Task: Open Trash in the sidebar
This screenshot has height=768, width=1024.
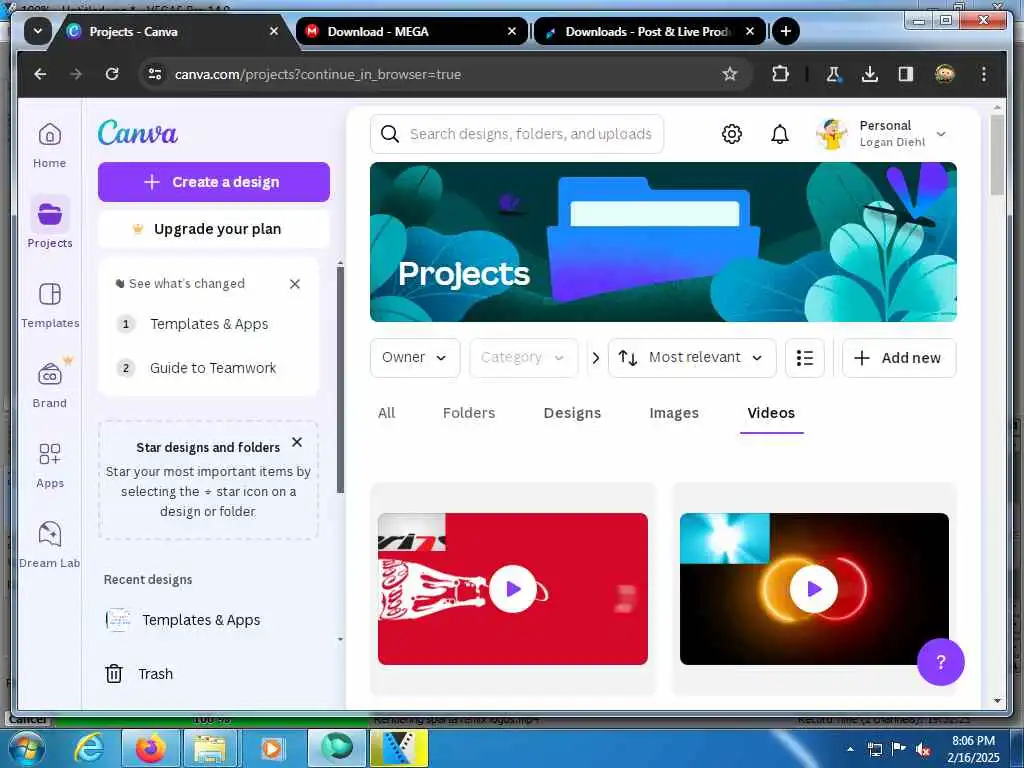Action: pyautogui.click(x=139, y=673)
